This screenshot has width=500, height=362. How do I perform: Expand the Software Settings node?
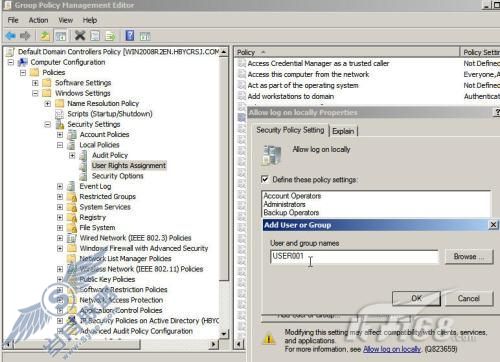[35, 83]
